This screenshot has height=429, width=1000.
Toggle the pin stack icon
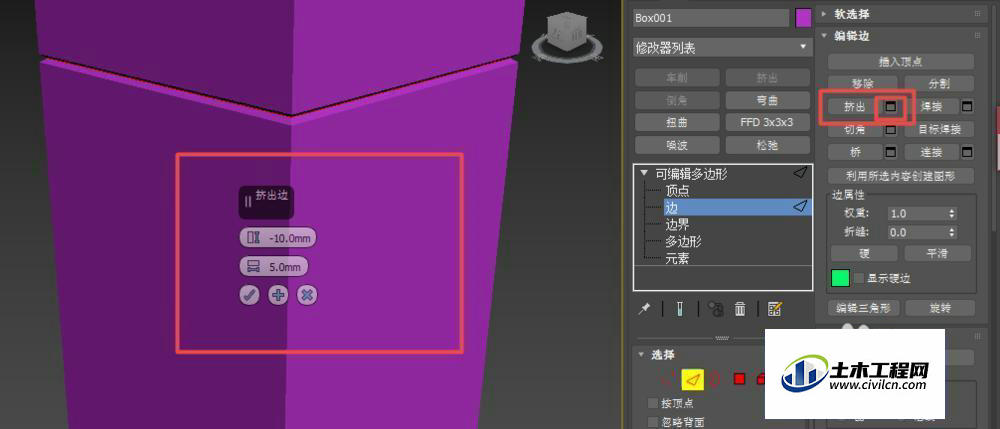click(x=644, y=309)
